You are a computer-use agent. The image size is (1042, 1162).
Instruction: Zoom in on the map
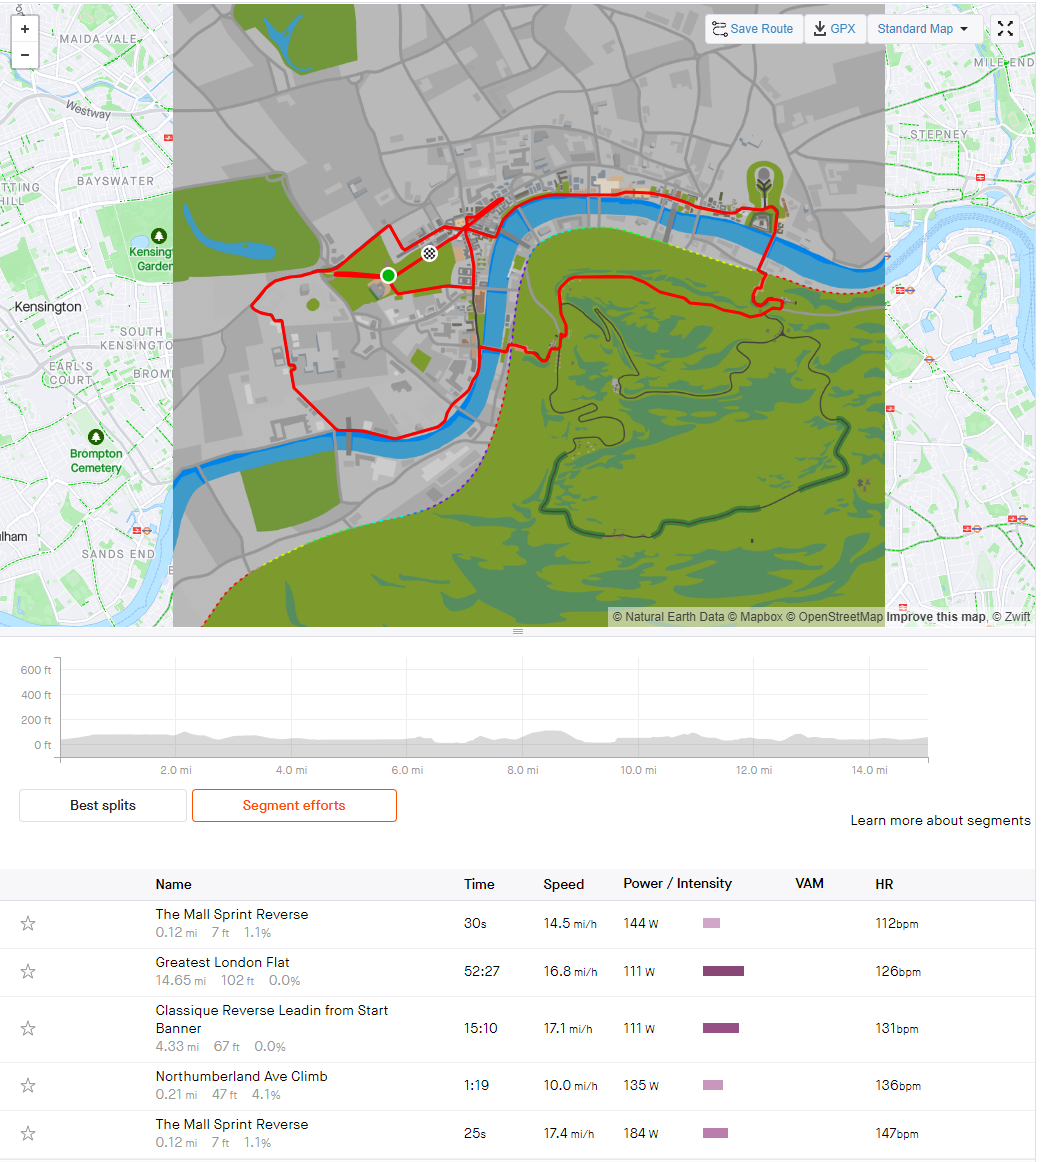click(x=24, y=29)
